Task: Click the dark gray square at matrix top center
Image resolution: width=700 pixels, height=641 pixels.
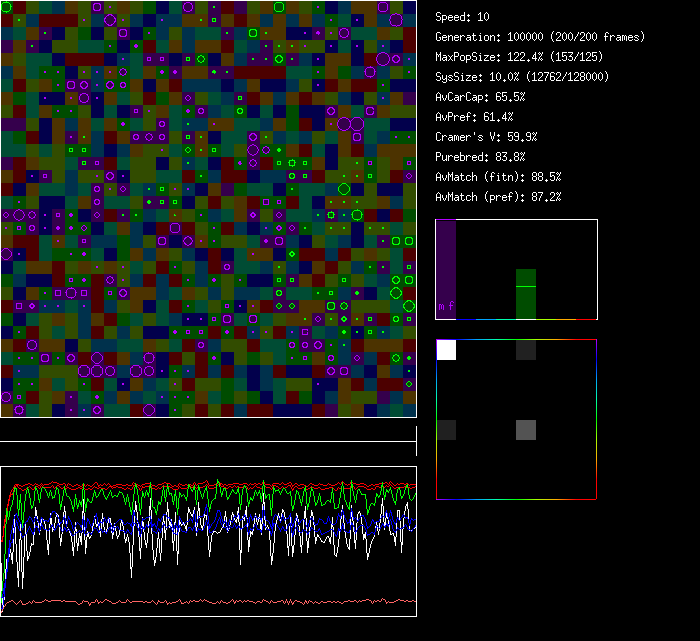Action: coord(526,349)
